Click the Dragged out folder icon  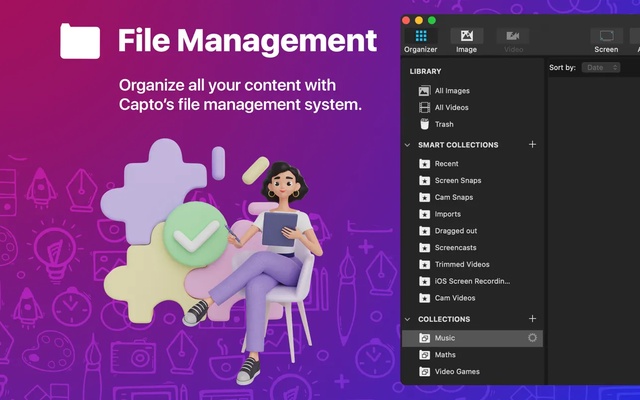(x=424, y=231)
